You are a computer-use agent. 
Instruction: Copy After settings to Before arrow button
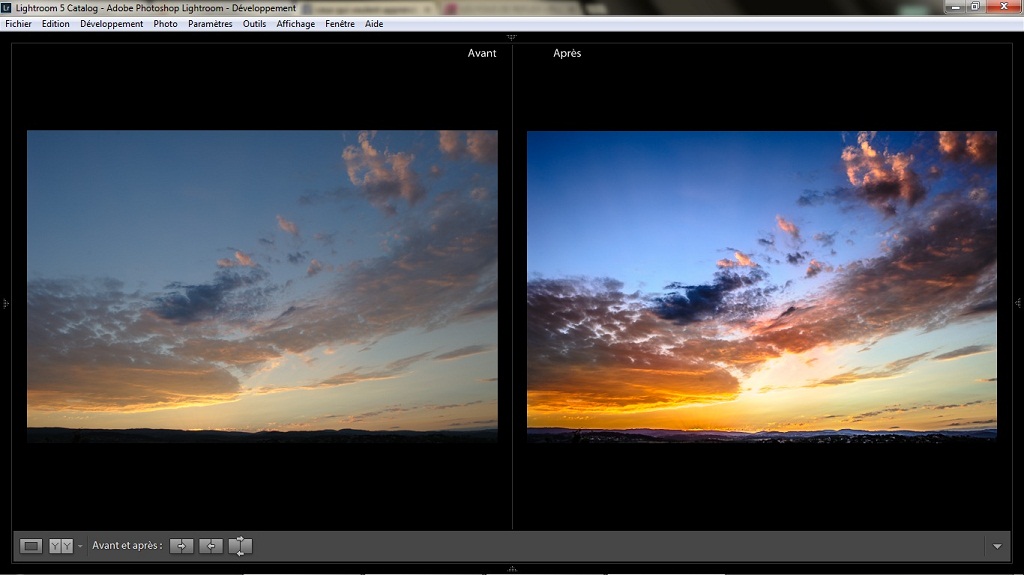point(210,546)
